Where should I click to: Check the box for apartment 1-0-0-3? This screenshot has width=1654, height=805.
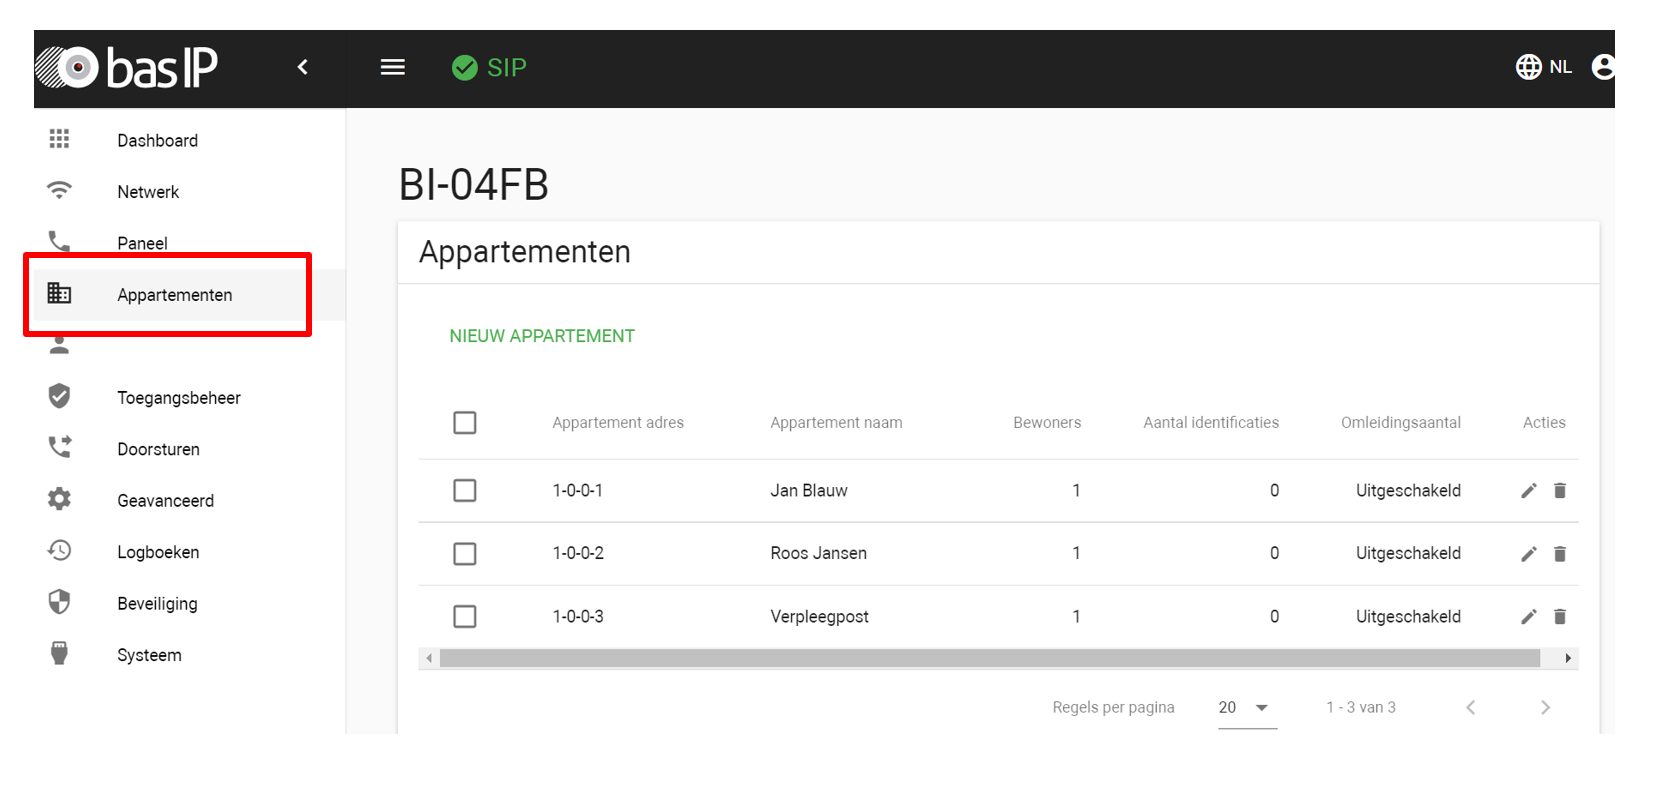point(465,616)
